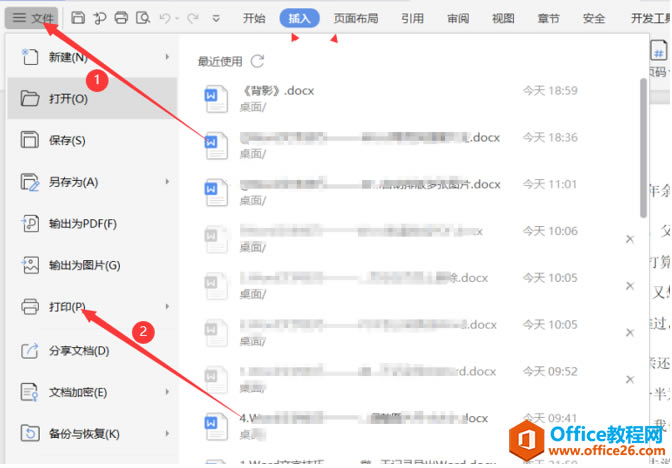Click the save icon in quick toolbar
The image size is (672, 468).
coord(78,18)
